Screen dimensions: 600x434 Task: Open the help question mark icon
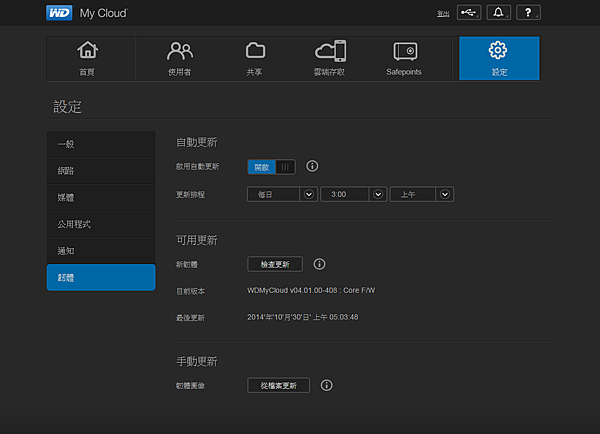(x=528, y=13)
